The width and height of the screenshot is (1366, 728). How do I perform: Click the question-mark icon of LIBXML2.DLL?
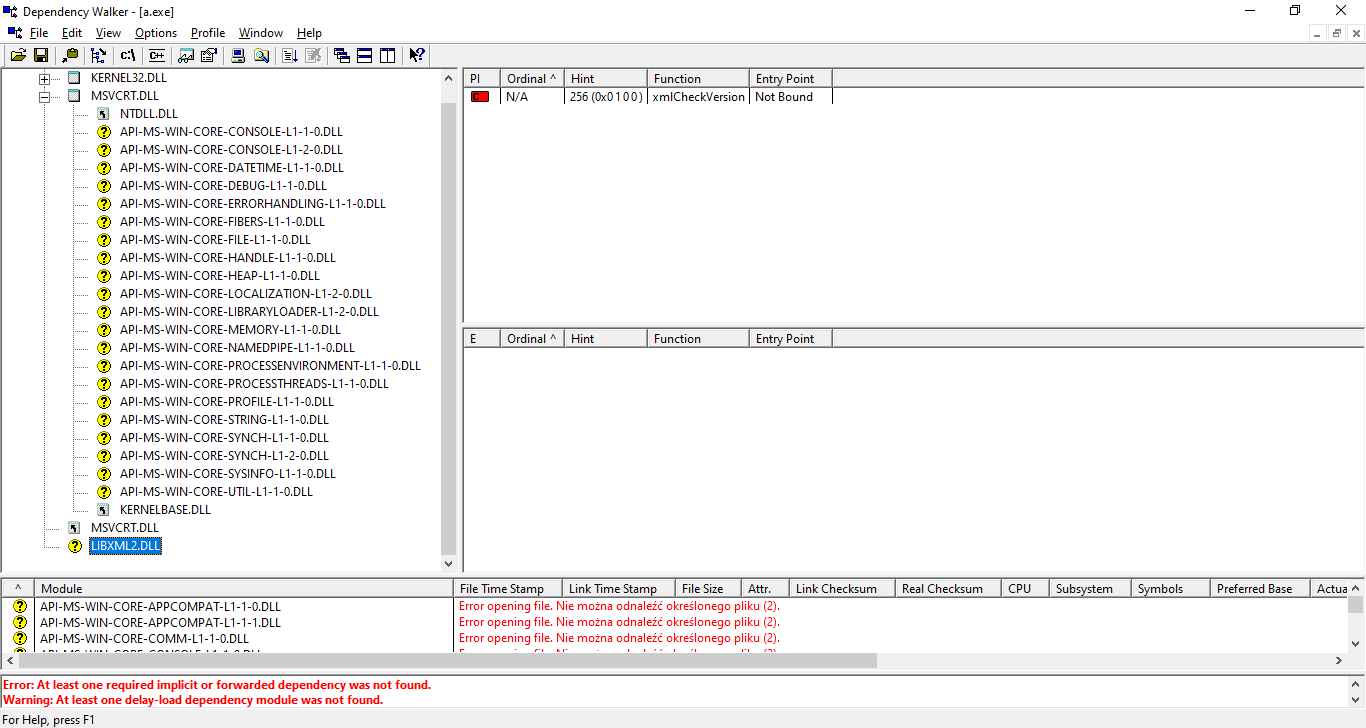(x=74, y=546)
